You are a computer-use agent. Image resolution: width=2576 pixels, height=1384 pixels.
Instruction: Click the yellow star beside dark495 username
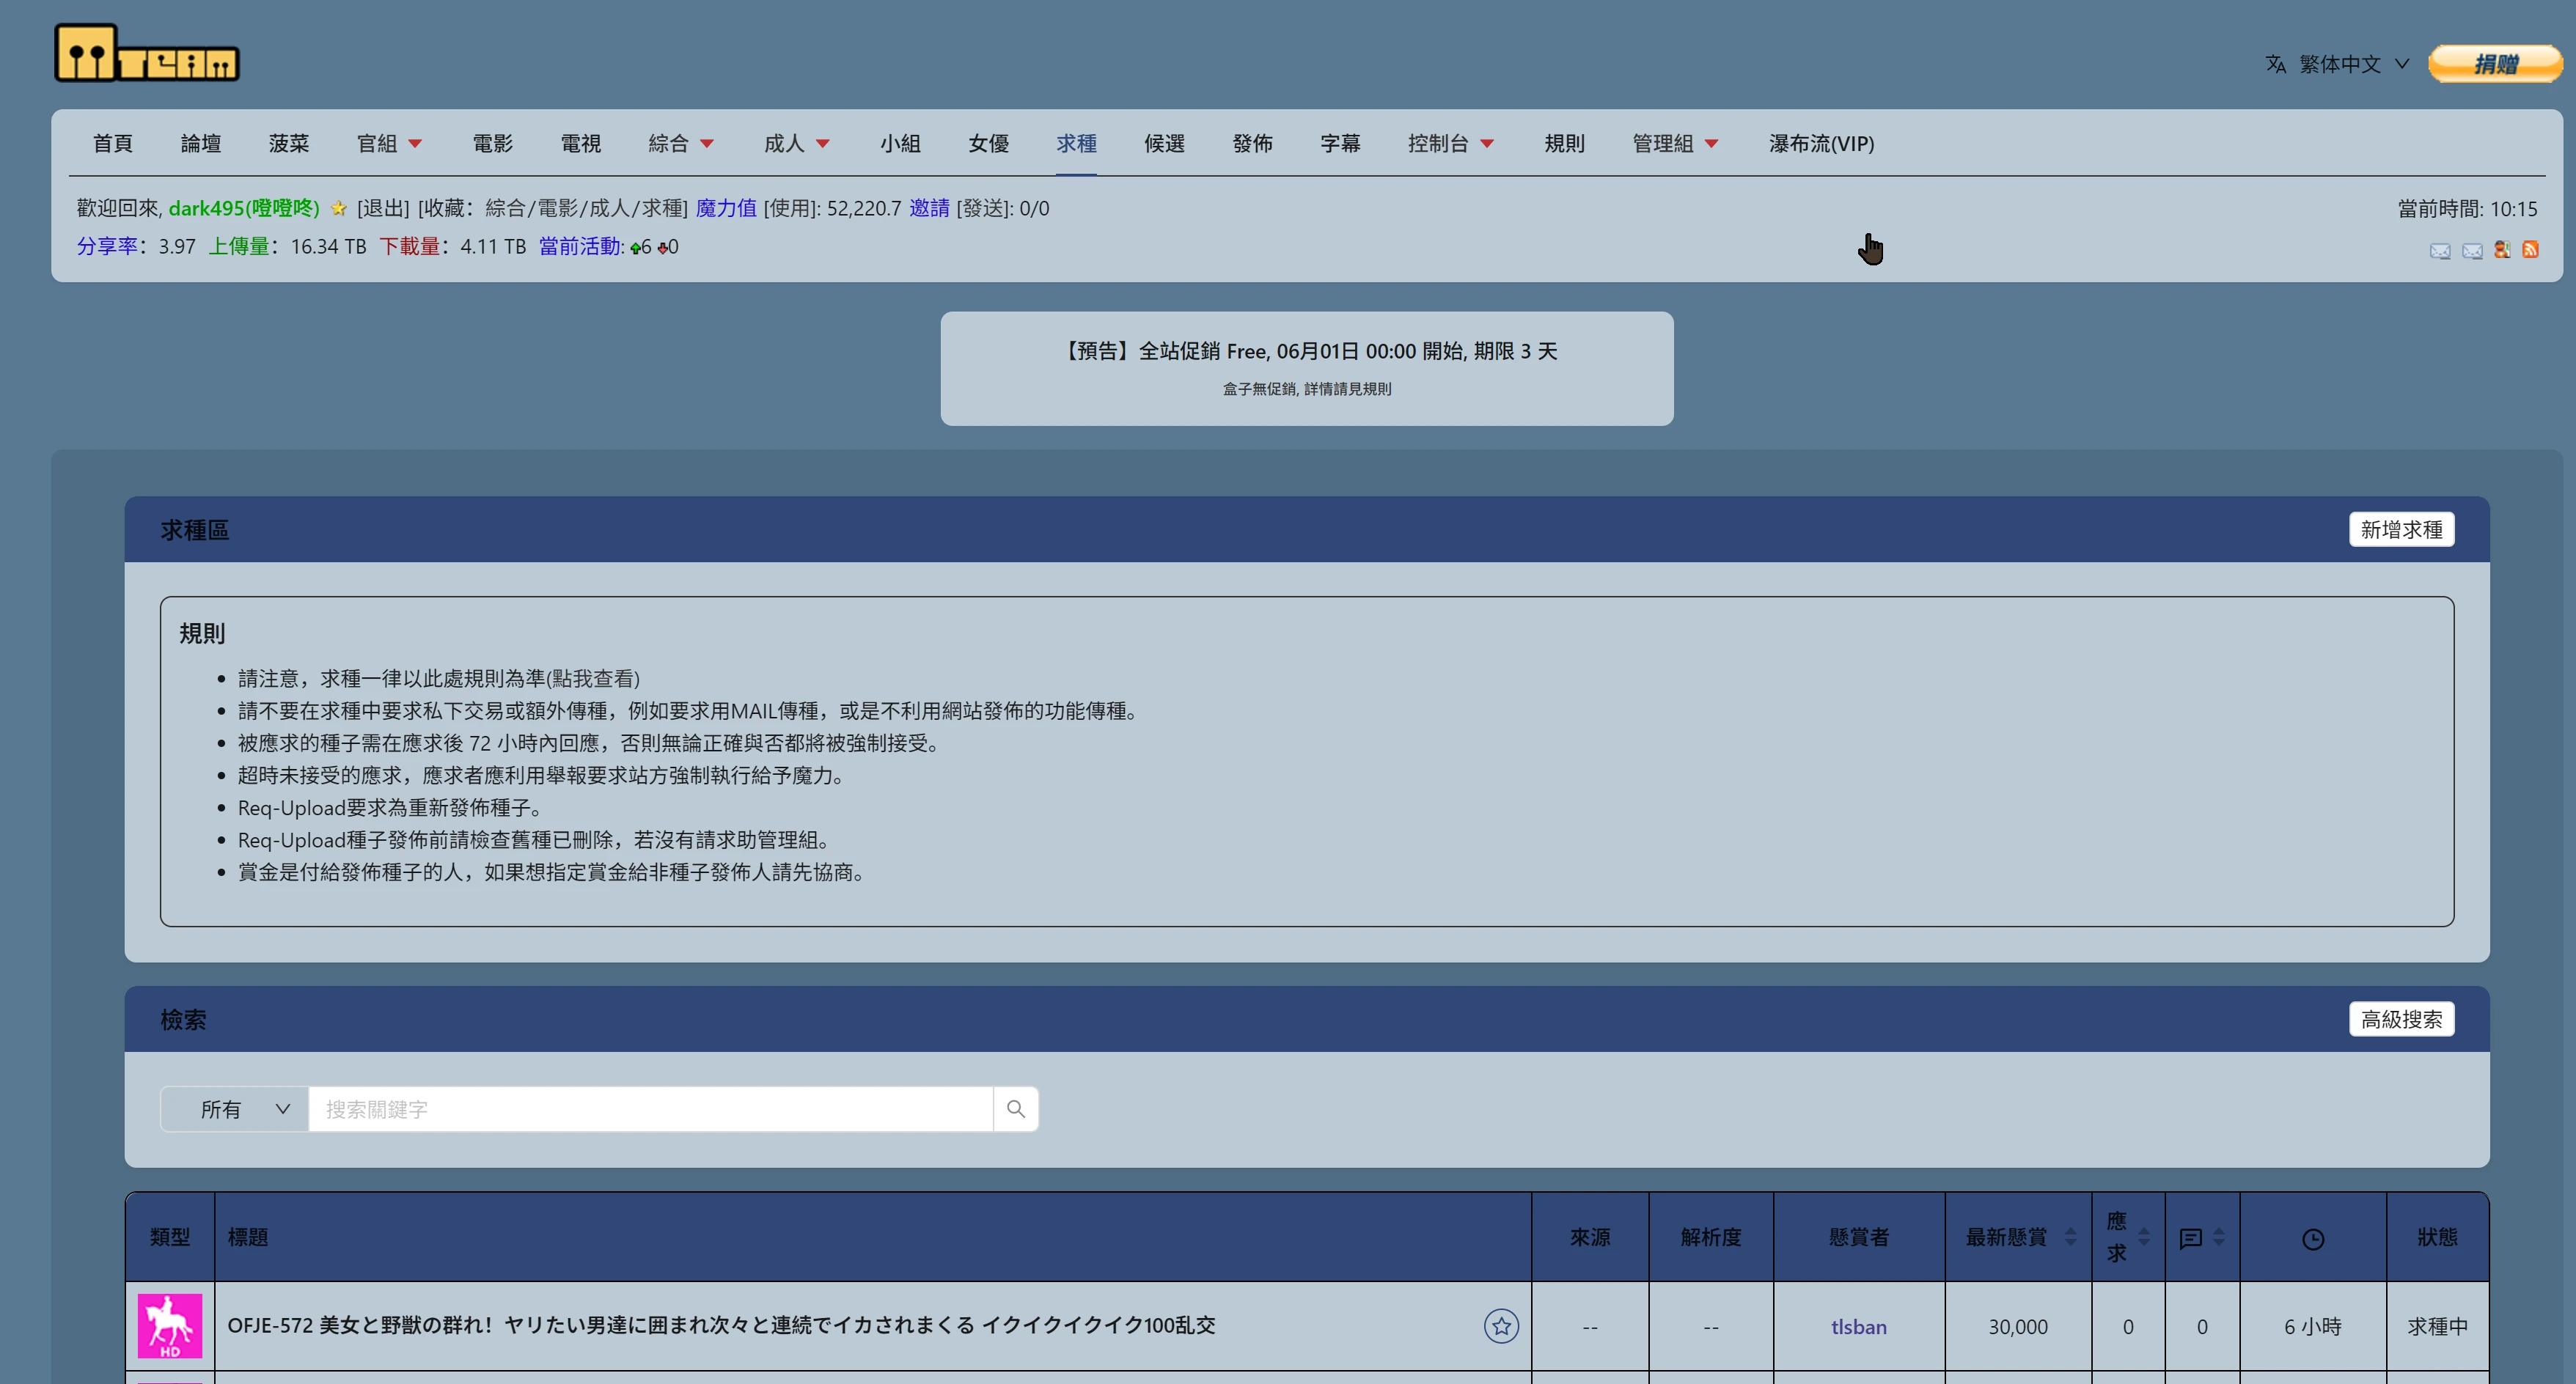click(339, 209)
